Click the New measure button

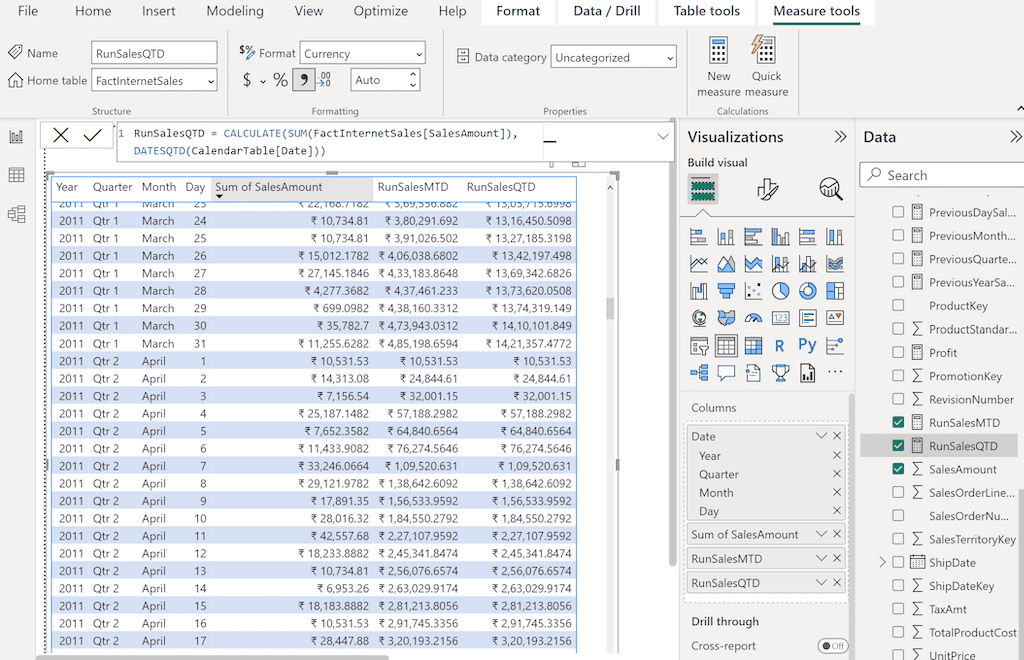[x=718, y=62]
